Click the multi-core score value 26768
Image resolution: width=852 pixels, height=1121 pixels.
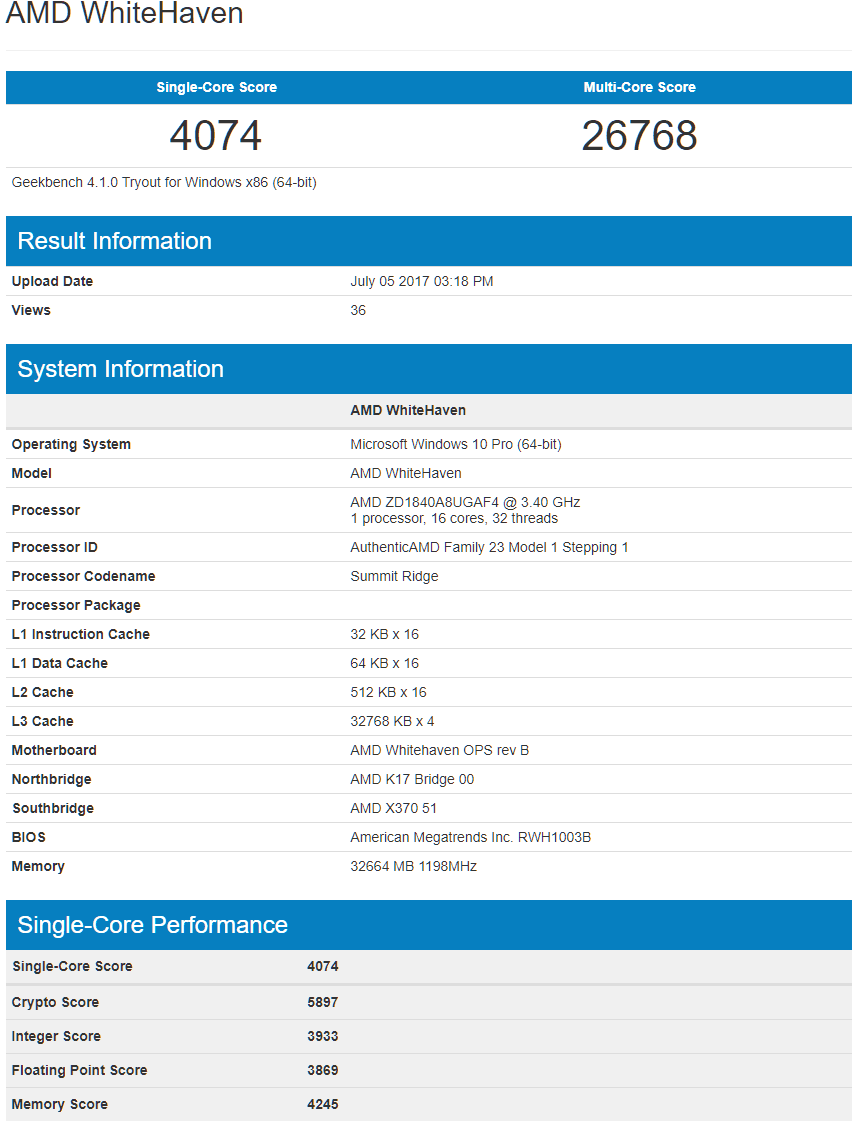pos(639,136)
